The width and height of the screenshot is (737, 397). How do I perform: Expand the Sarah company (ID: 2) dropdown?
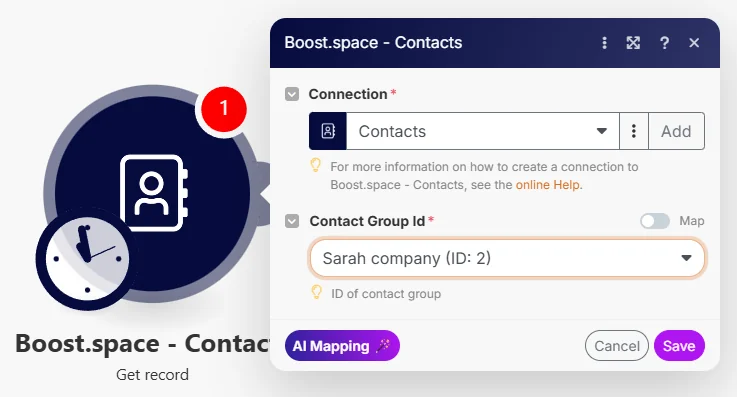pos(507,258)
